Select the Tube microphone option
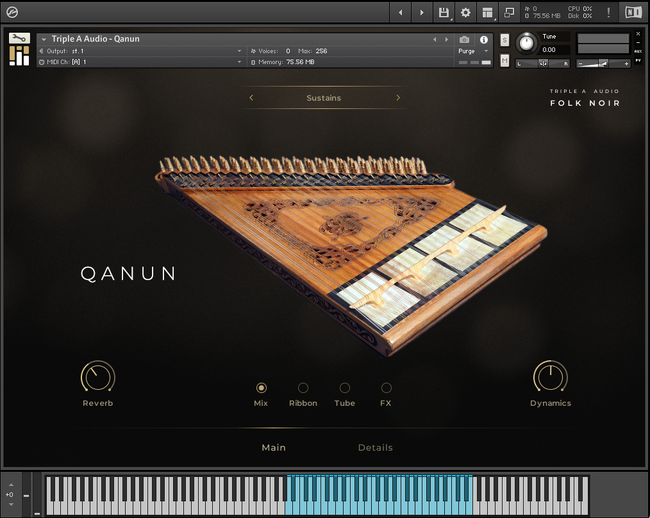The image size is (650, 518). click(x=345, y=388)
